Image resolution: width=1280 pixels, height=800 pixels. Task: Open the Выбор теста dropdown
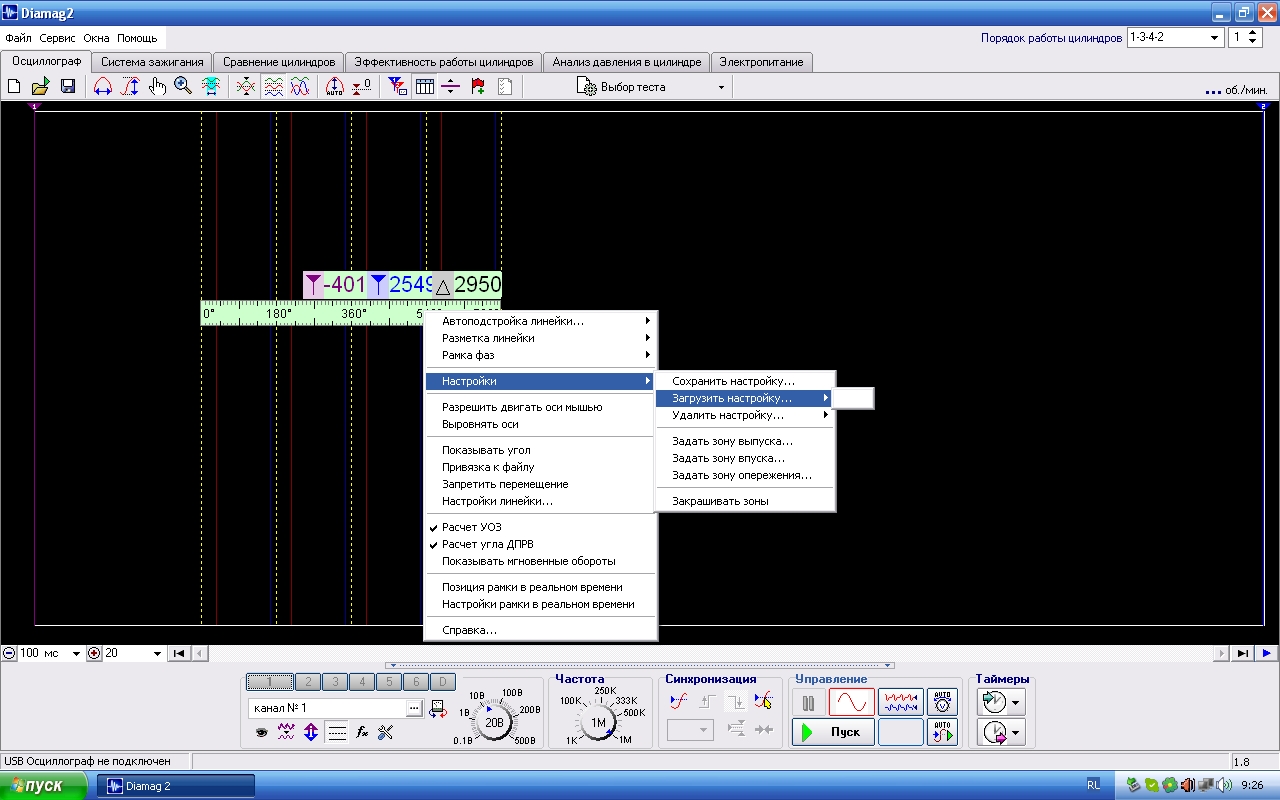point(721,87)
